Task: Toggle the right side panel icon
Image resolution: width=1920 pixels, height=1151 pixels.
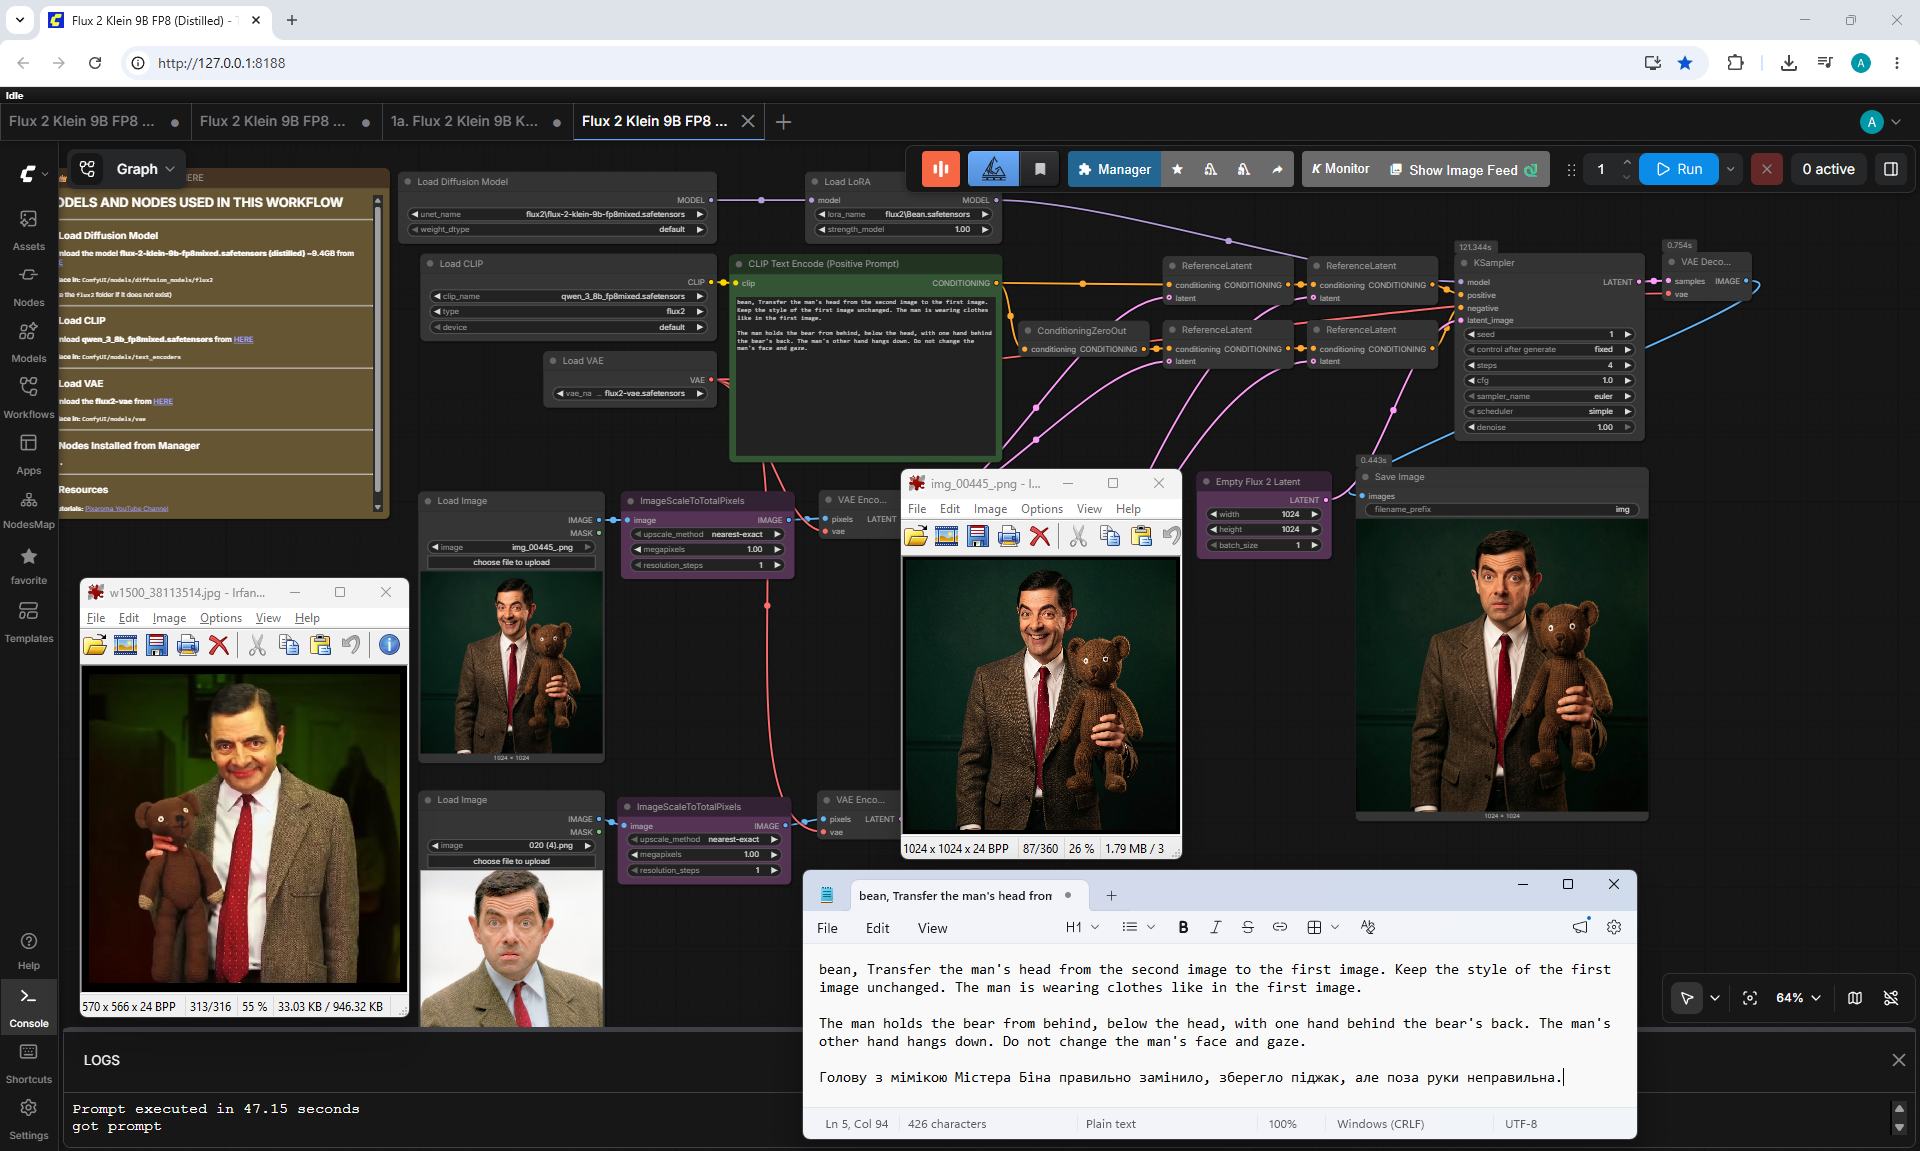Action: (x=1890, y=169)
